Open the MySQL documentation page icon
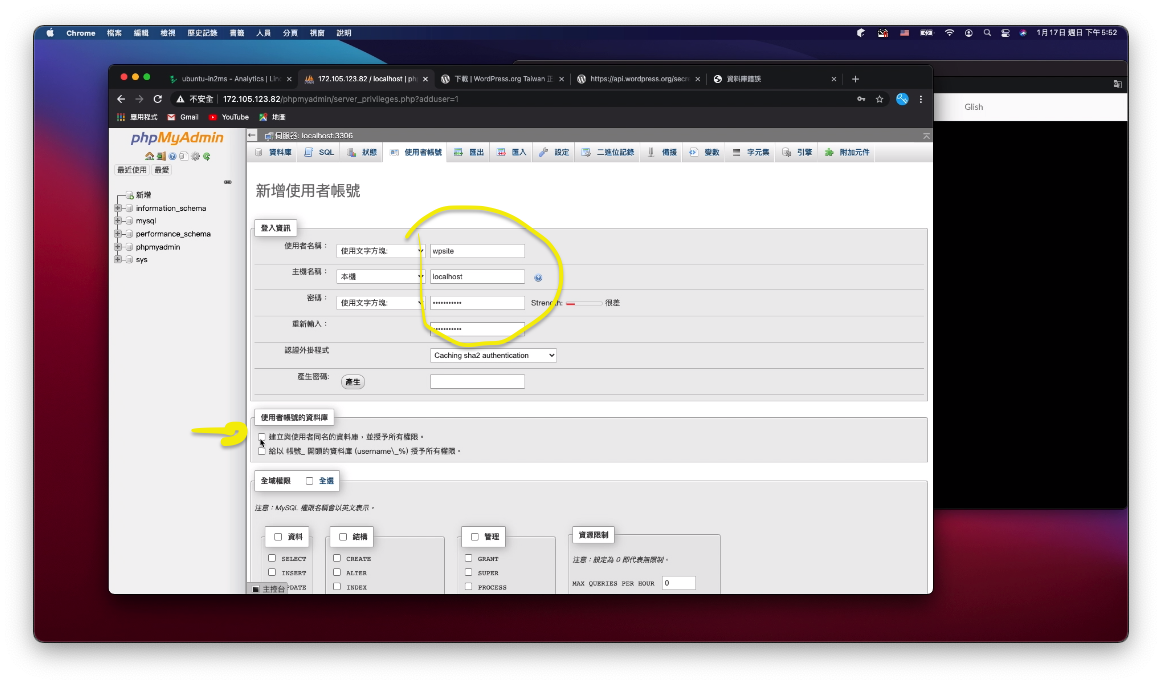The image size is (1162, 684). coord(182,156)
